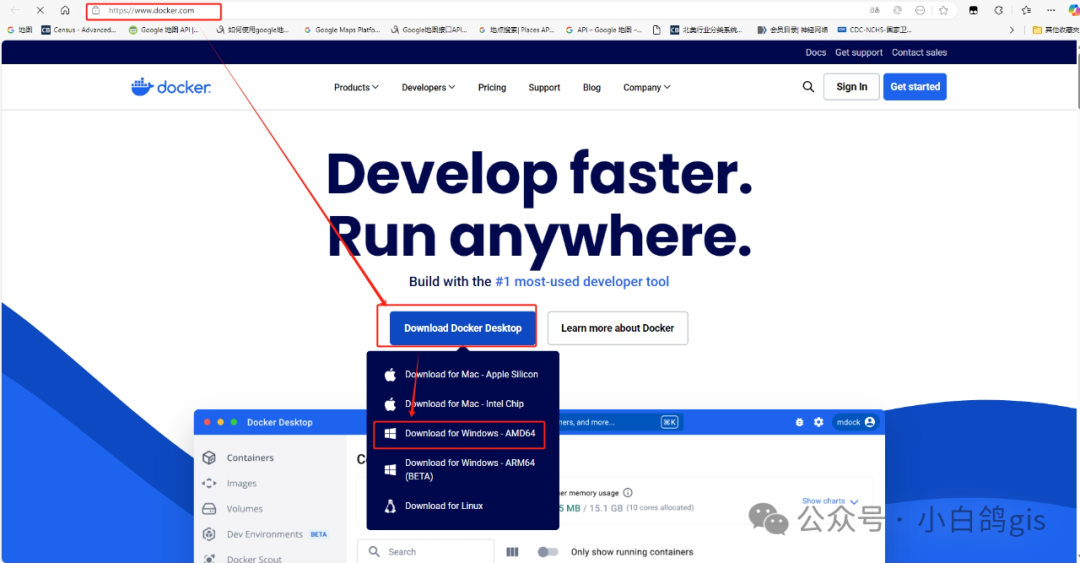Viewport: 1080px width, 563px height.
Task: Open the Google Maps Platfo... bookmark
Action: click(342, 30)
